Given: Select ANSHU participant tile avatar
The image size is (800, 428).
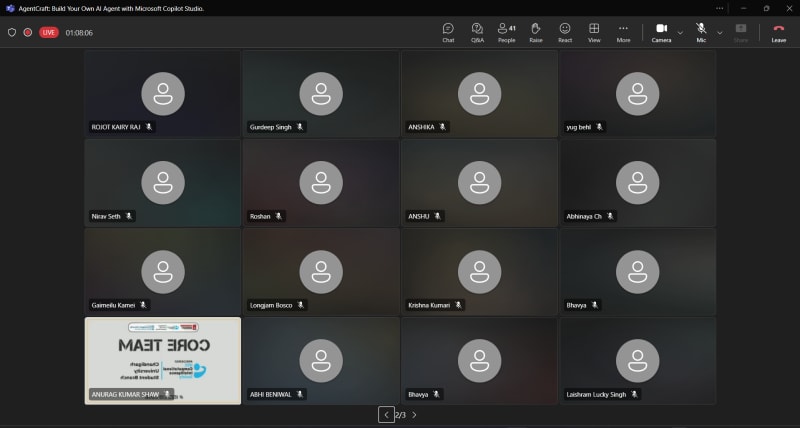Looking at the screenshot, I should (479, 183).
